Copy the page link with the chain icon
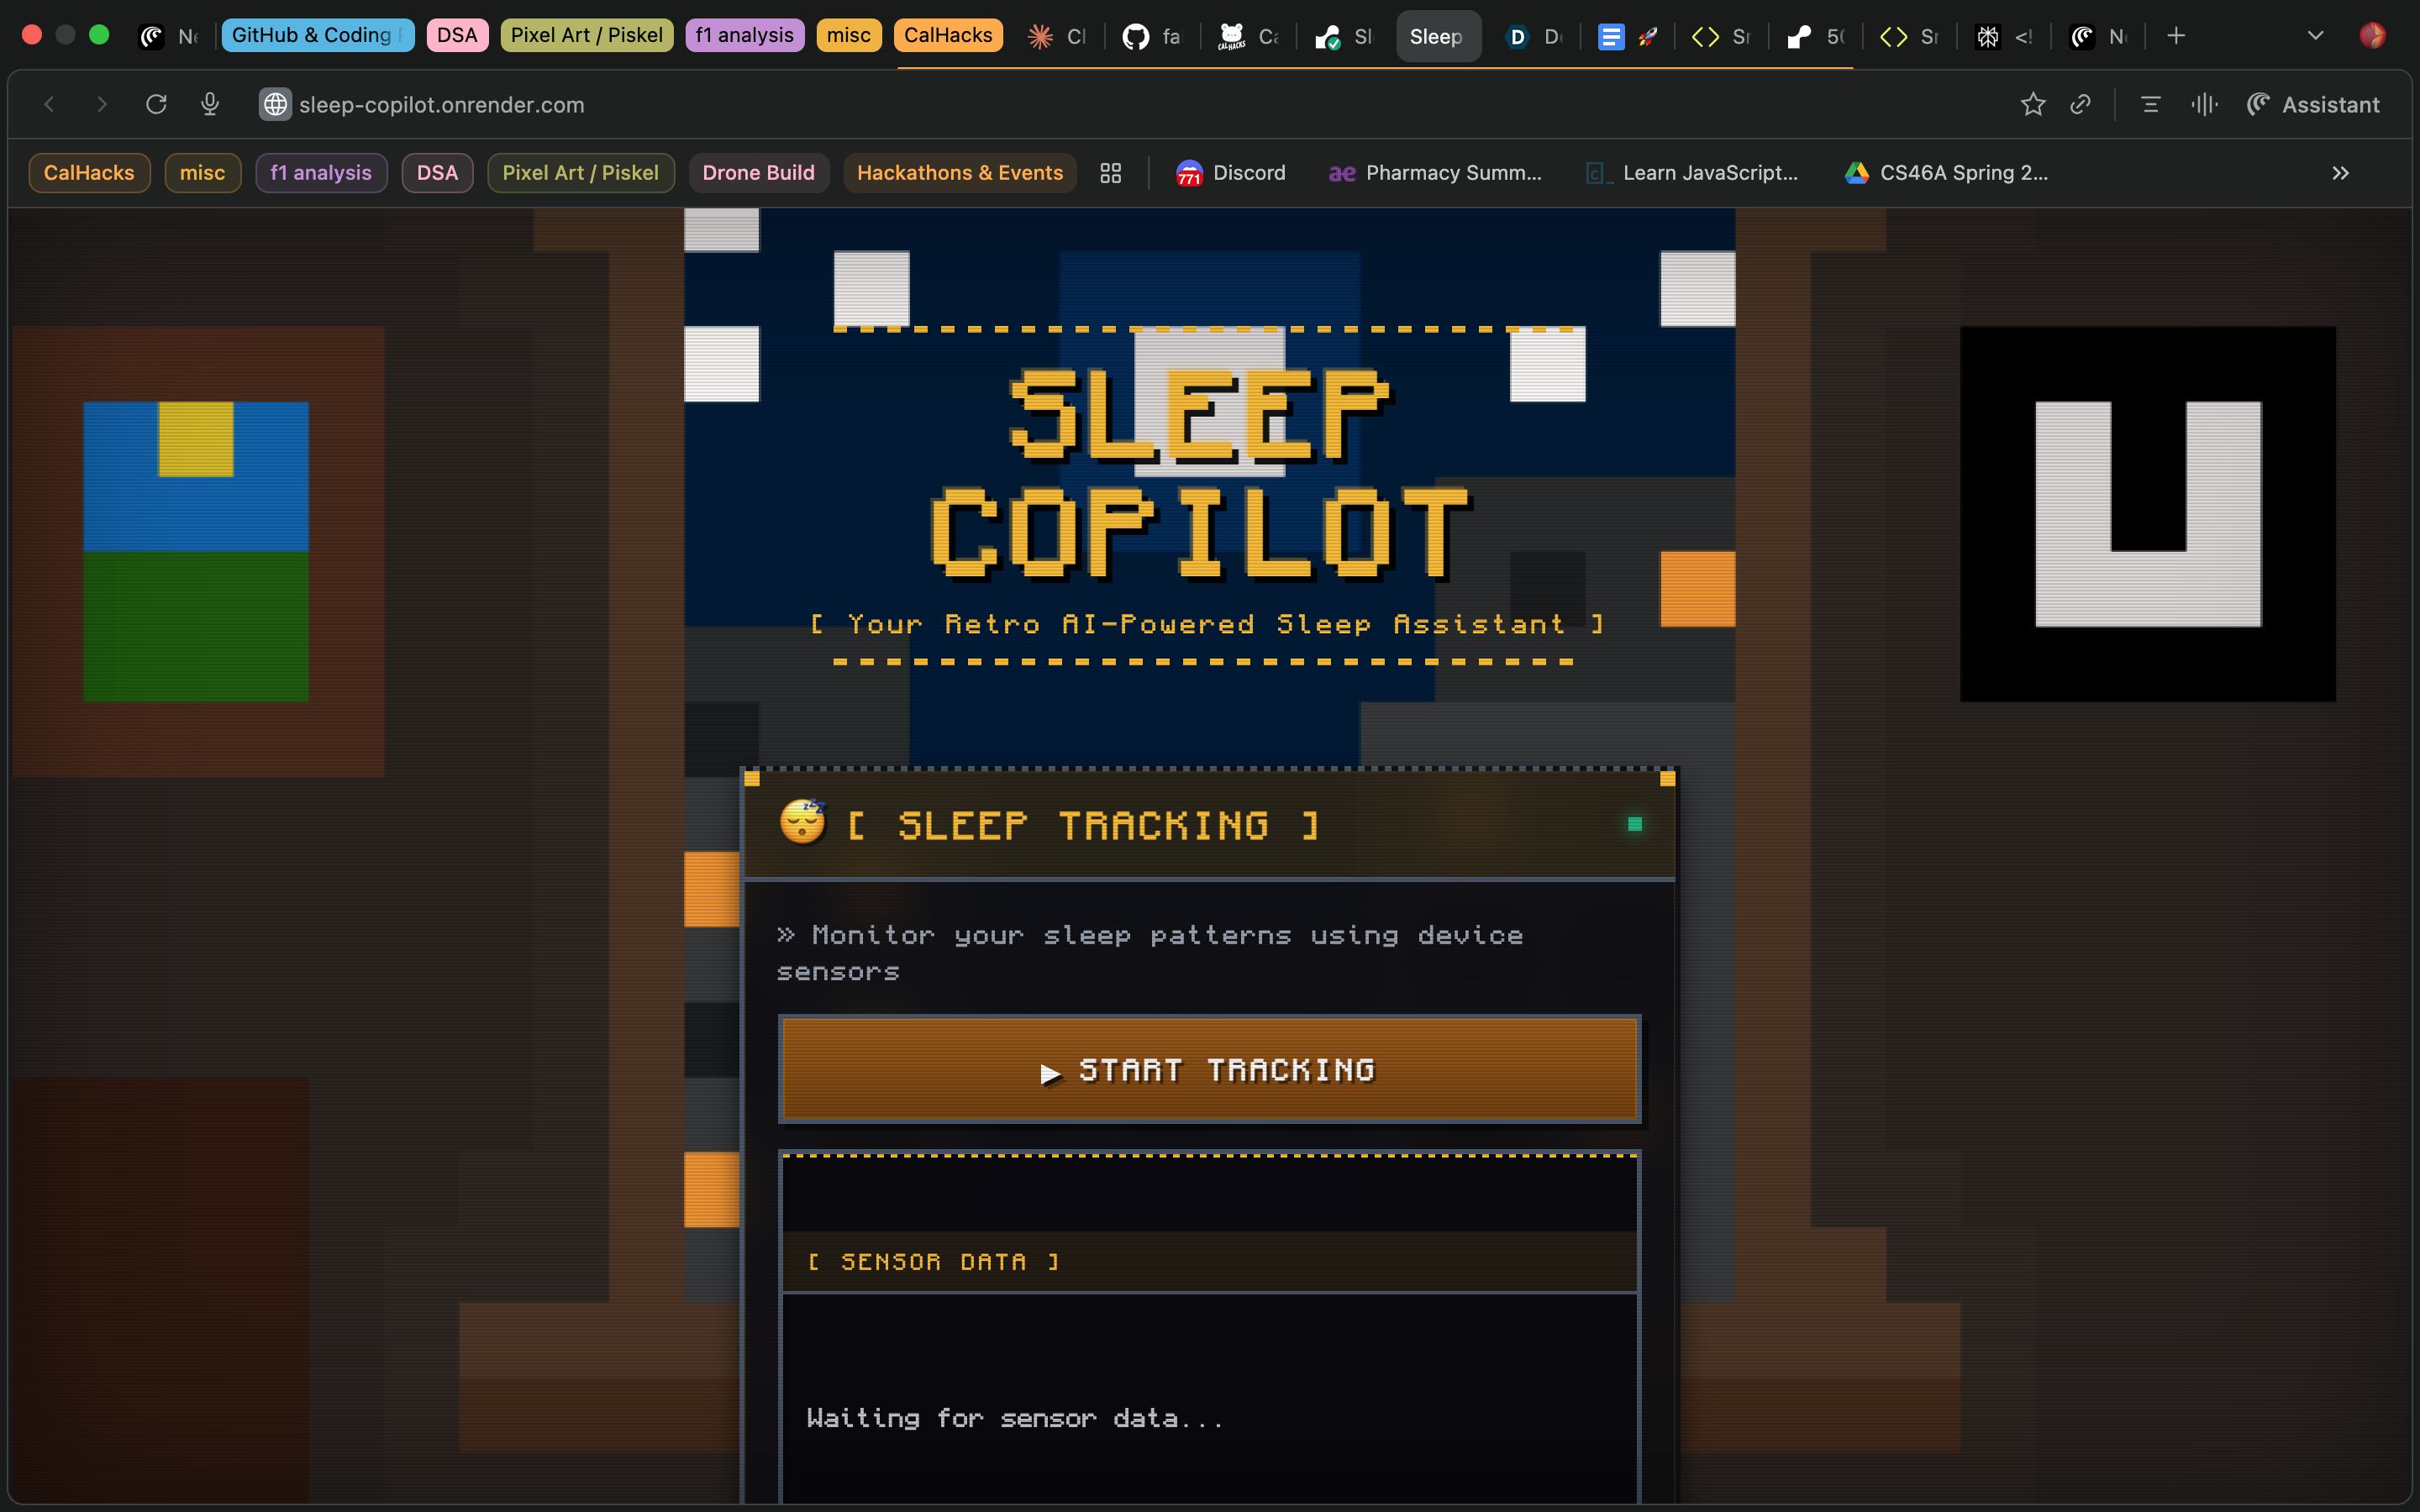2420x1512 pixels. pos(2081,104)
